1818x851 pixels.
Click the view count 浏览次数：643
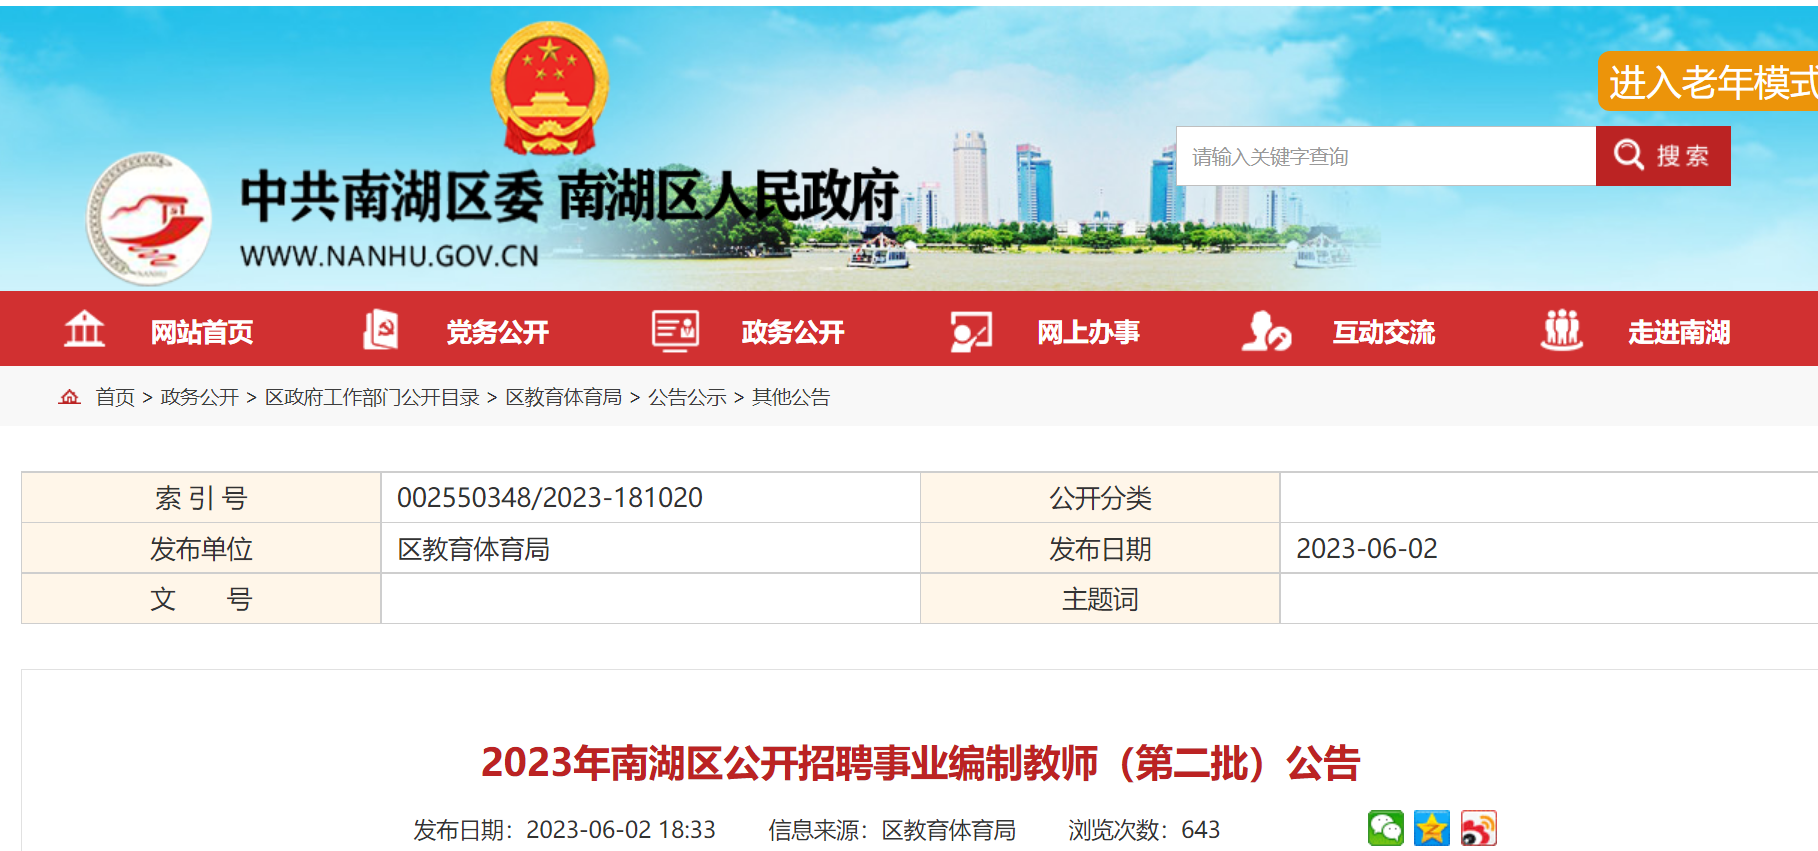point(1144,830)
